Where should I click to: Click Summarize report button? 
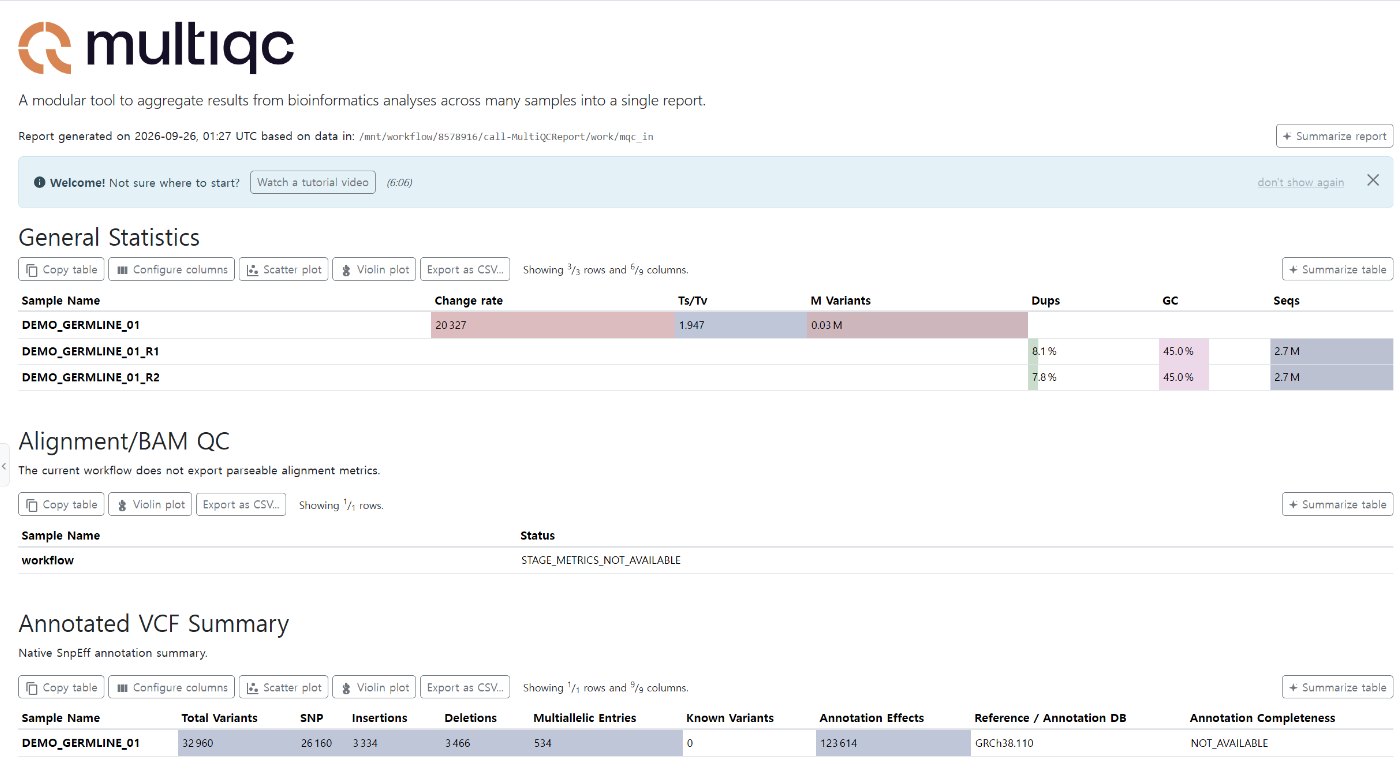point(1334,136)
